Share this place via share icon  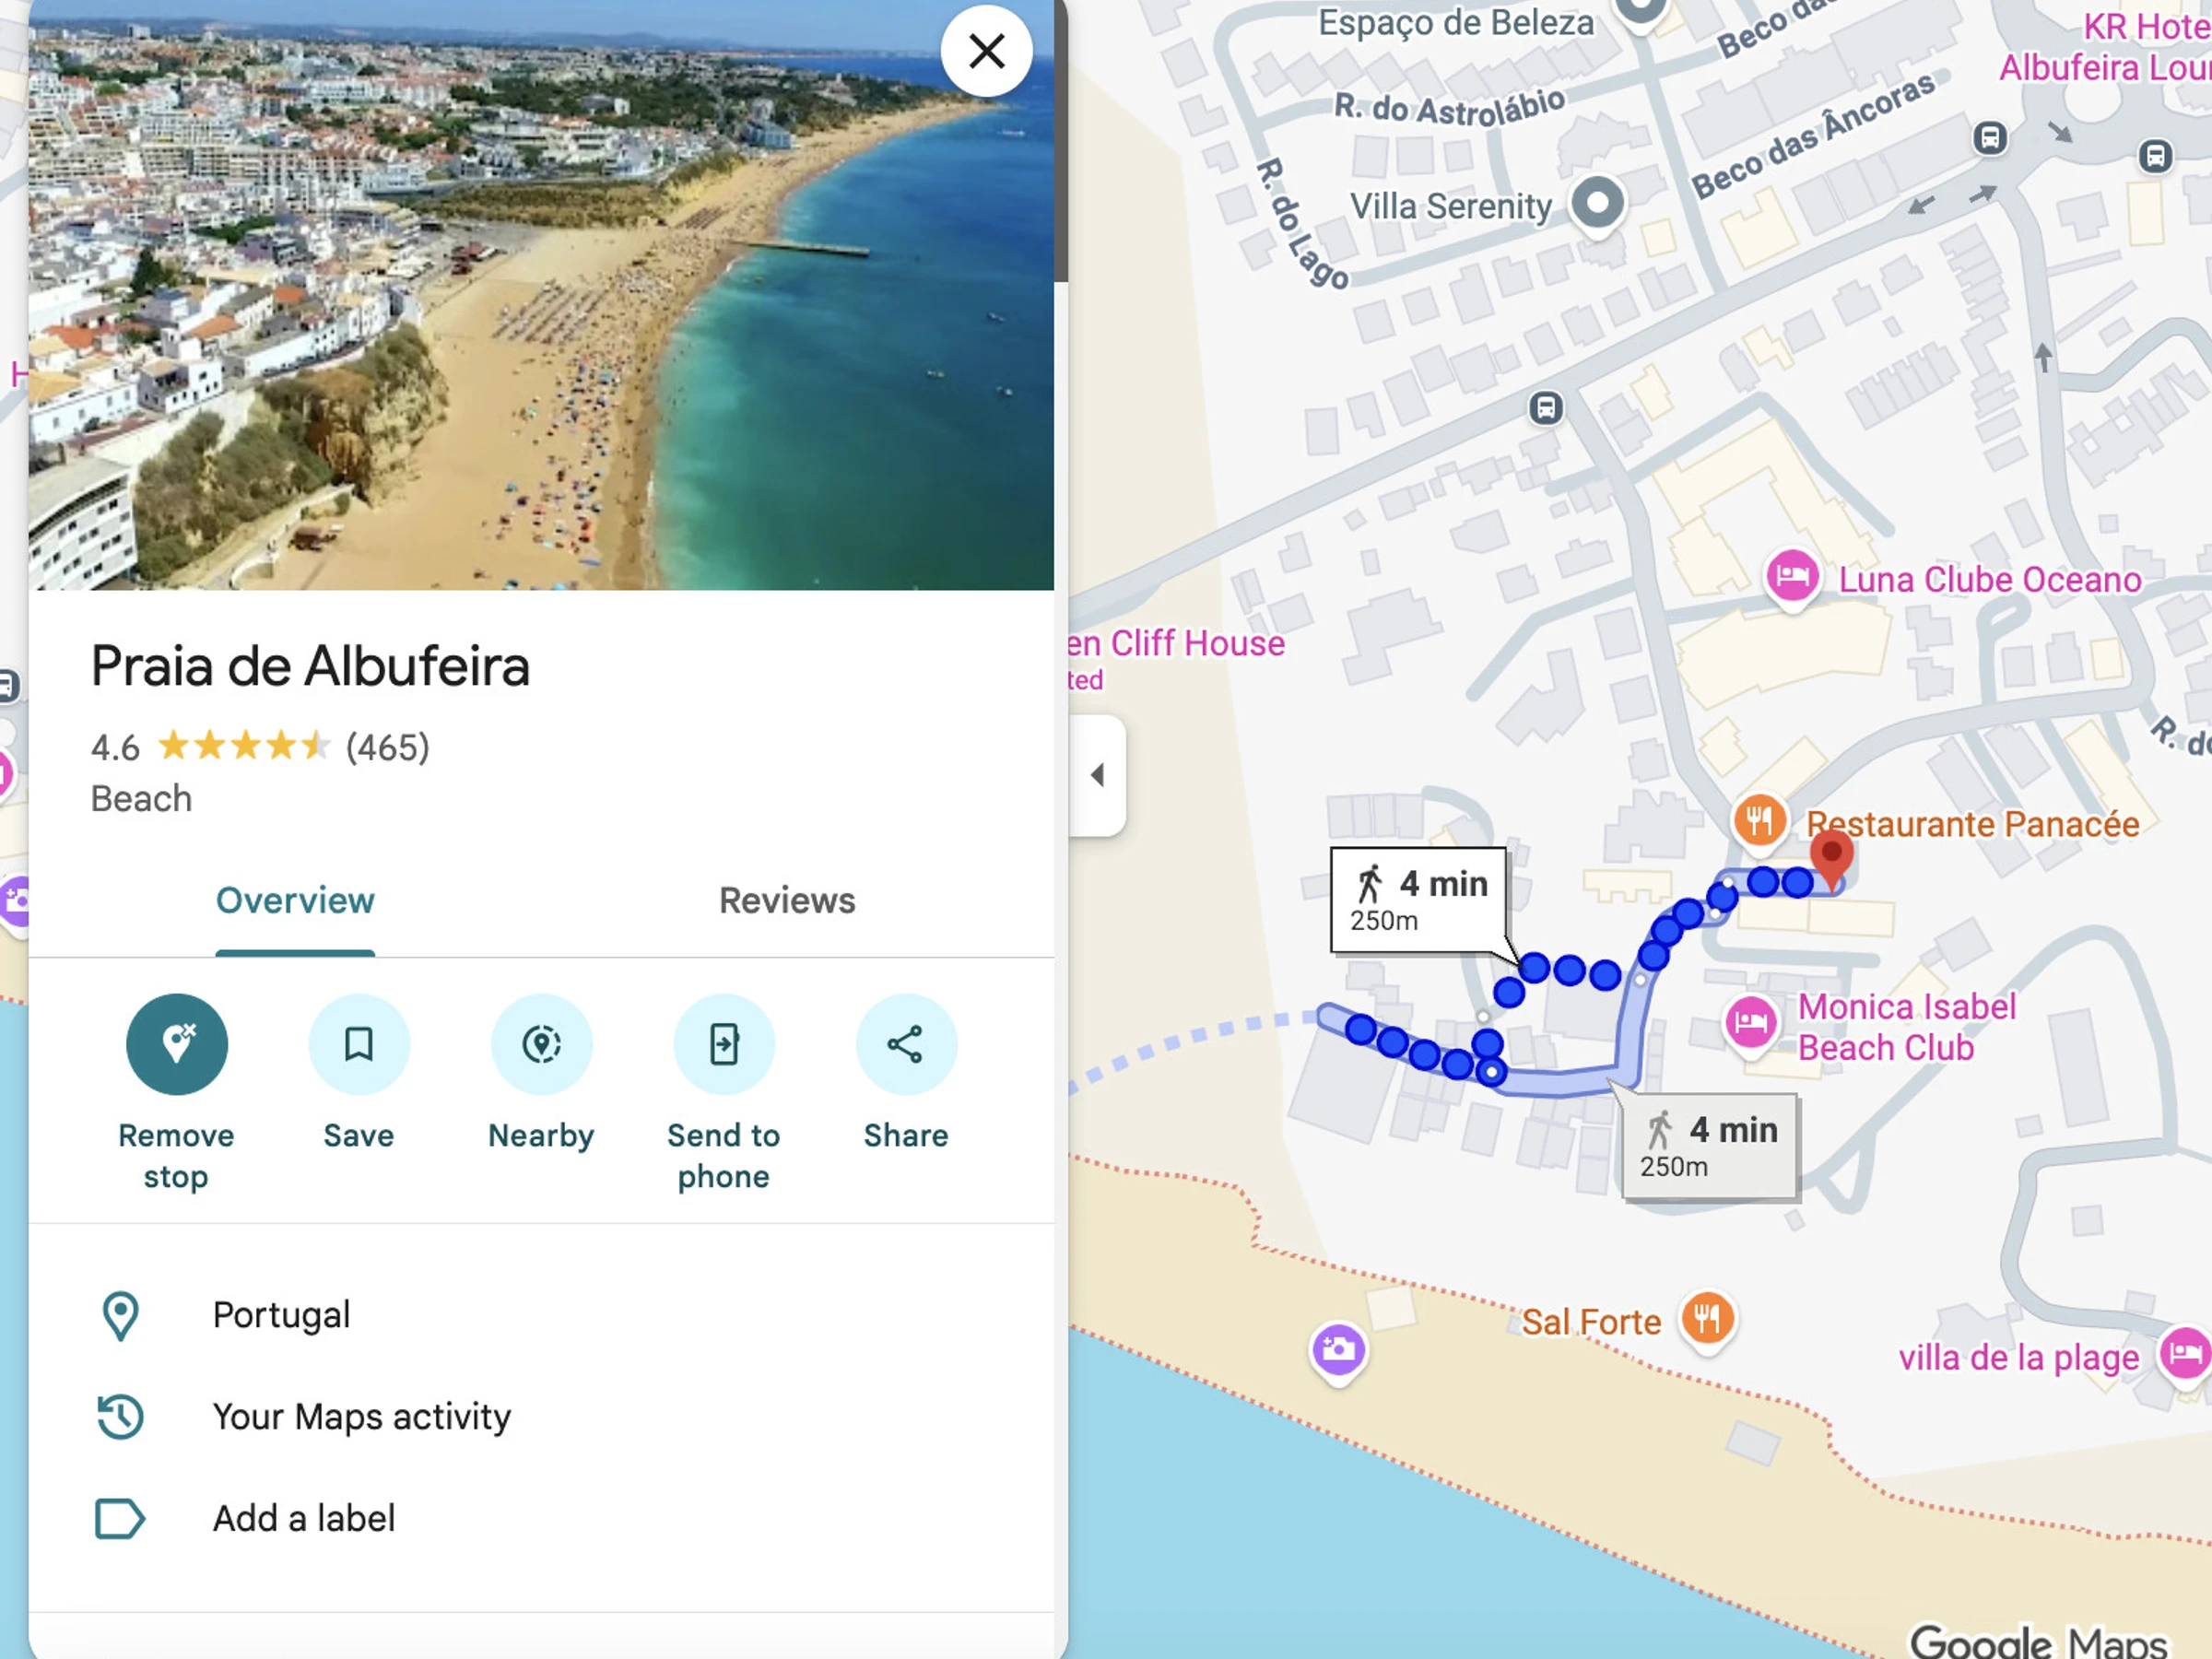(906, 1044)
